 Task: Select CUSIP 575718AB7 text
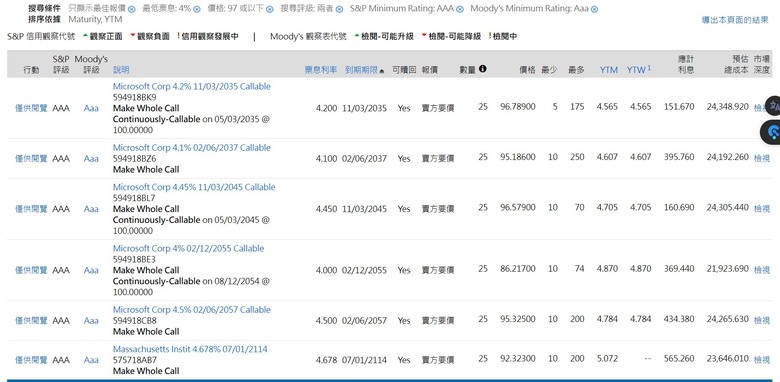click(x=134, y=360)
